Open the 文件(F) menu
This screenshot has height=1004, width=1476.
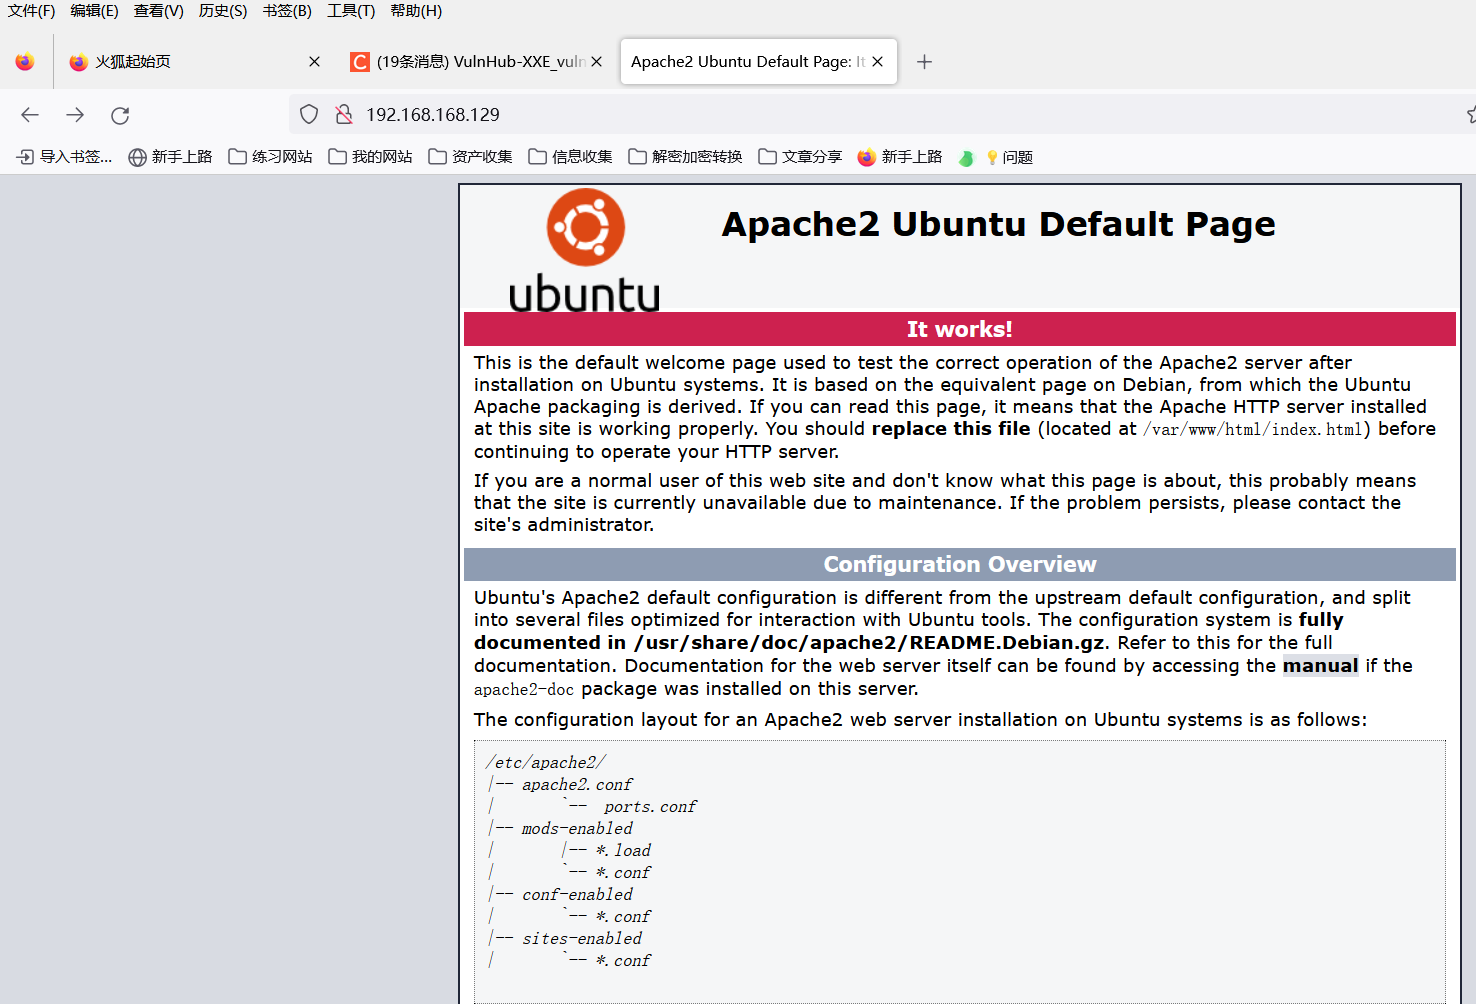[x=31, y=11]
